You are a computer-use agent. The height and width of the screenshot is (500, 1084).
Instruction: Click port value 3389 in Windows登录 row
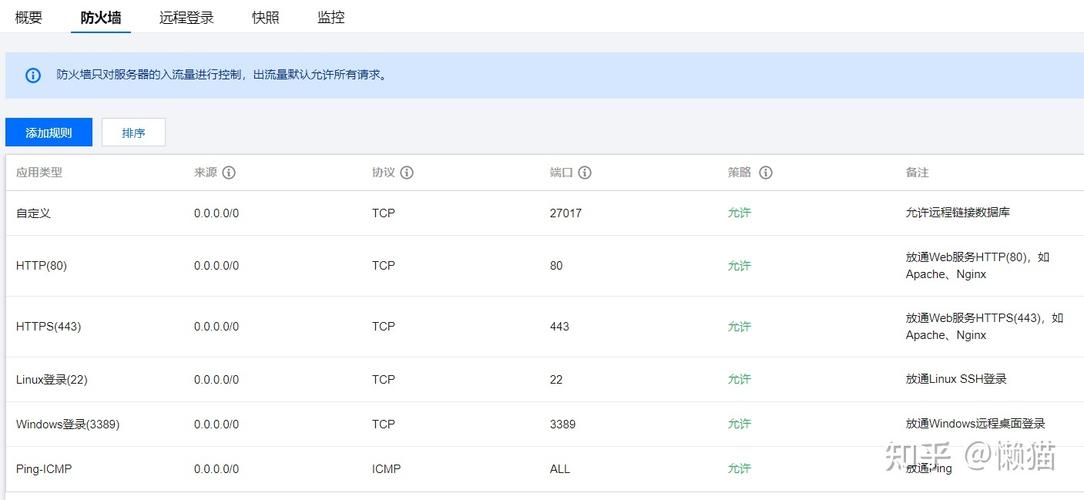[563, 424]
